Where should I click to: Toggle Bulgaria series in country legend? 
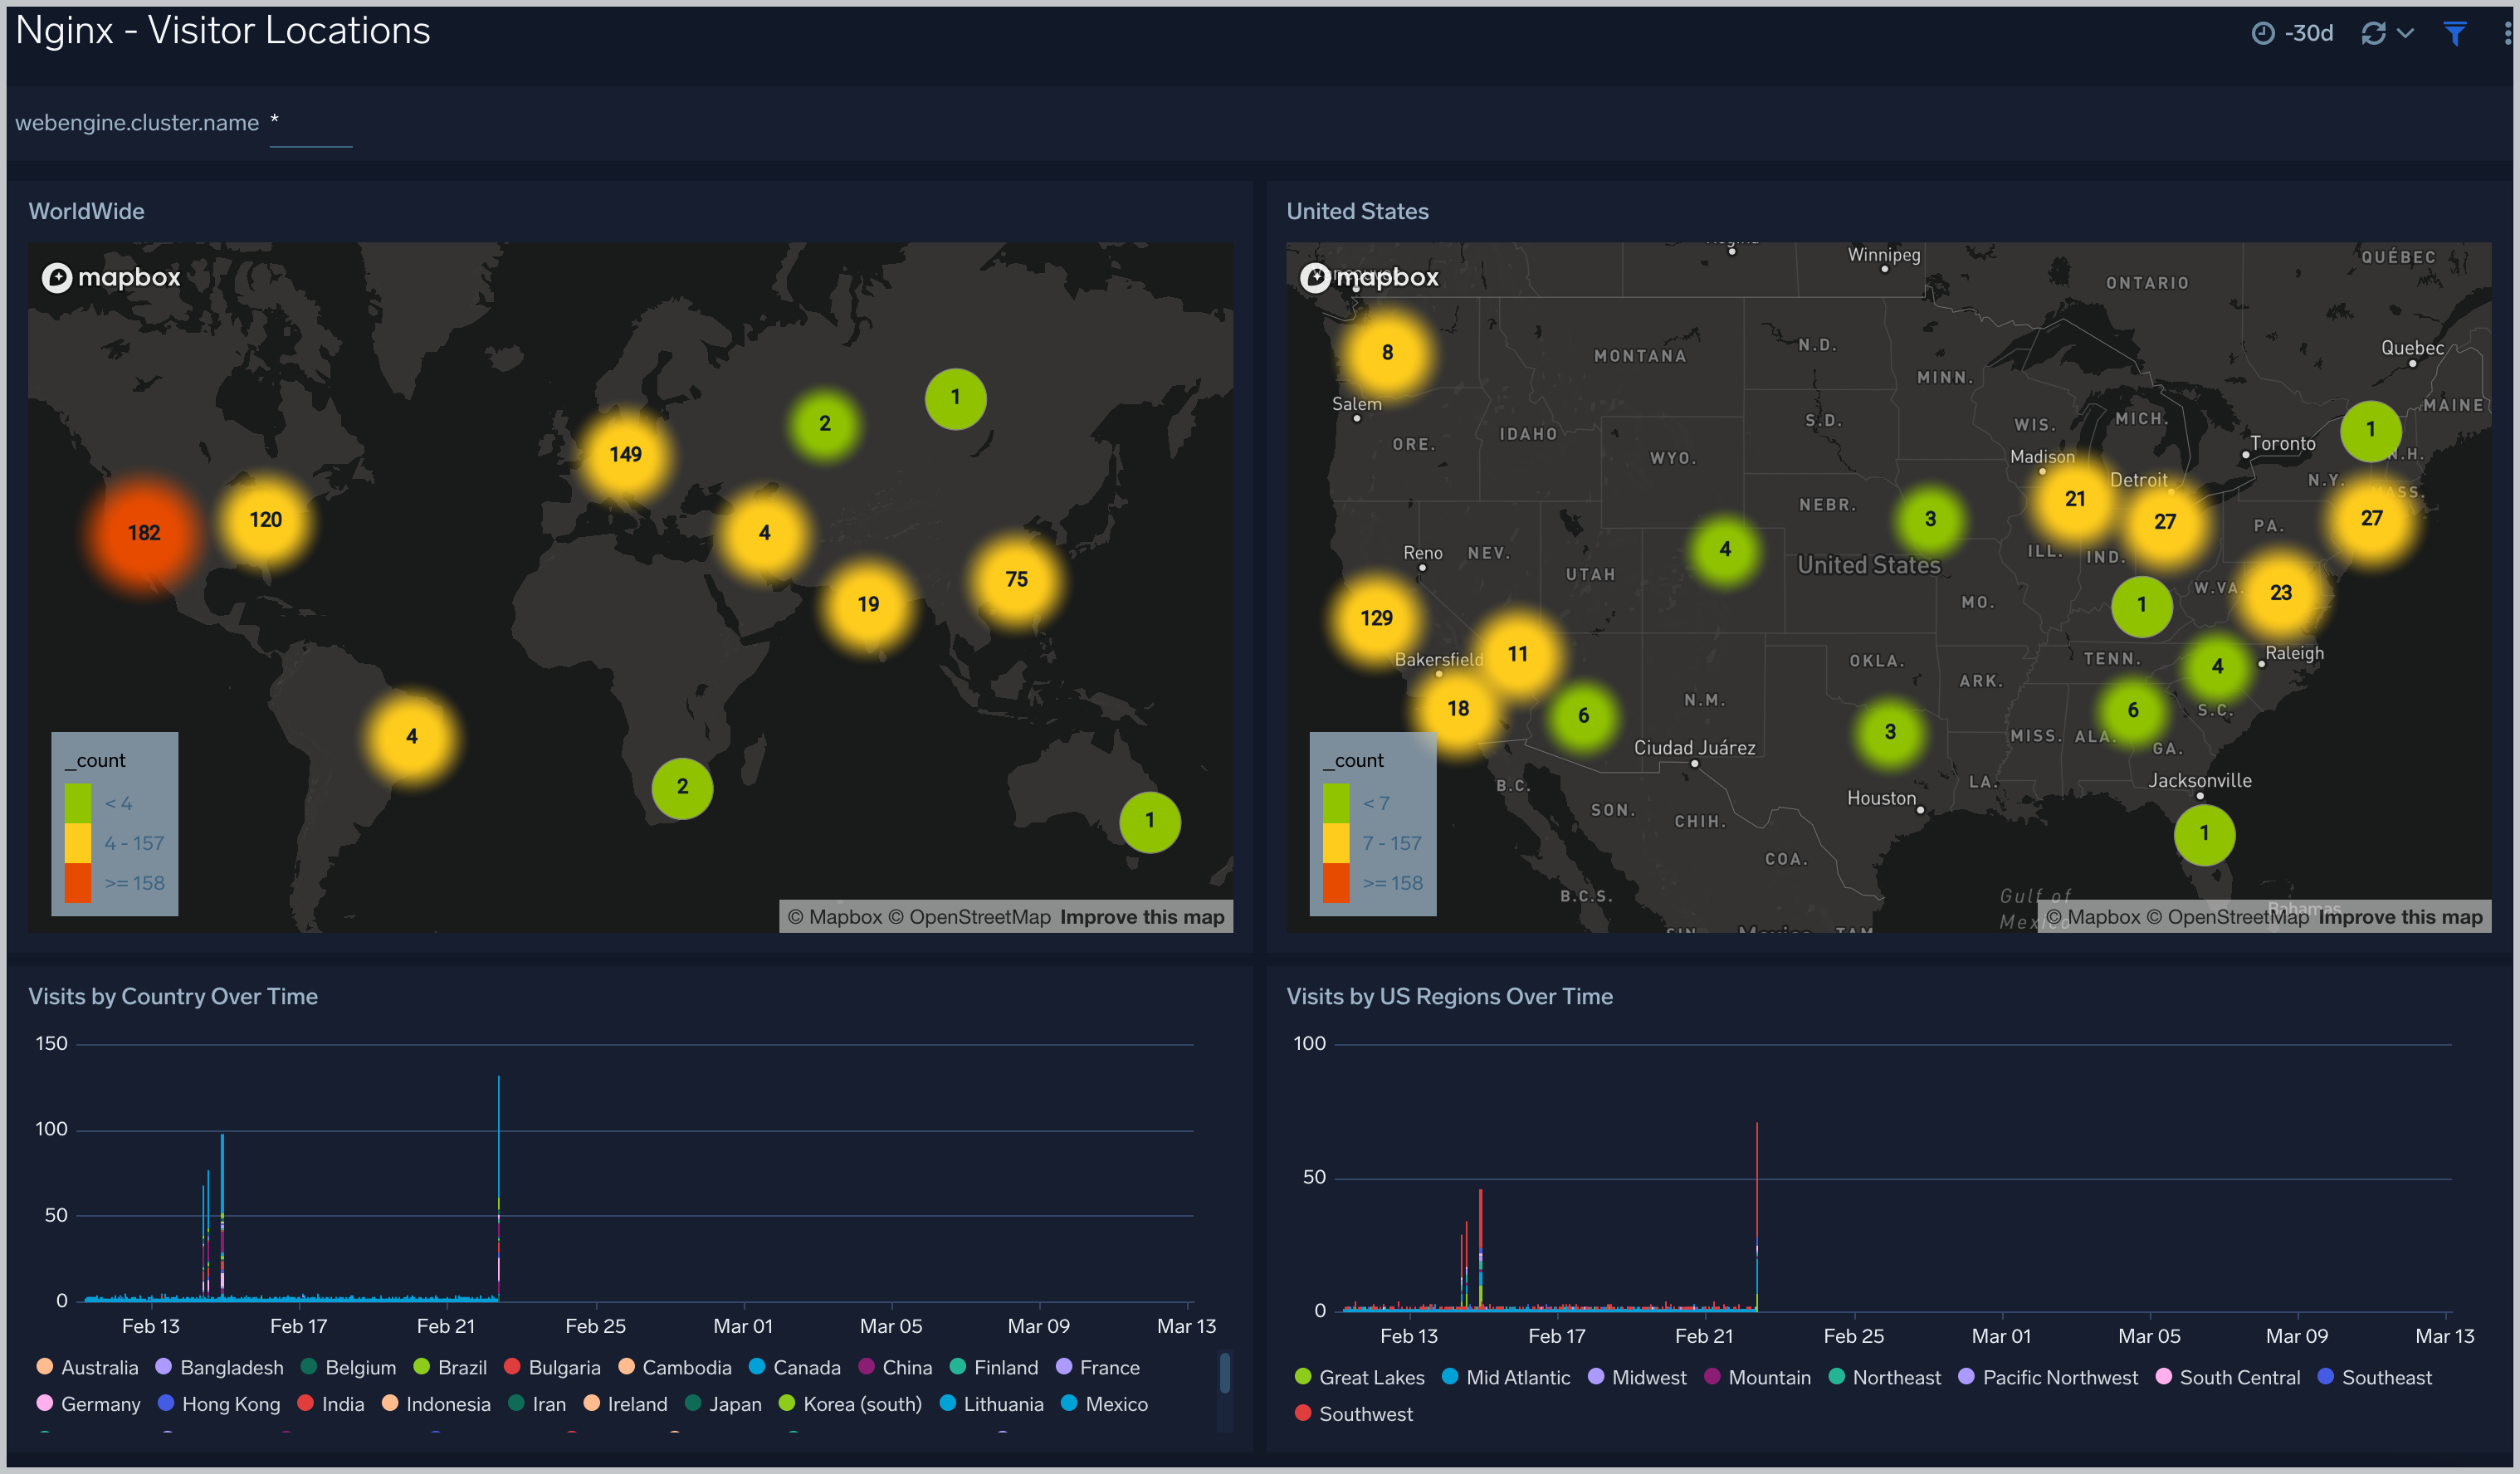click(552, 1367)
